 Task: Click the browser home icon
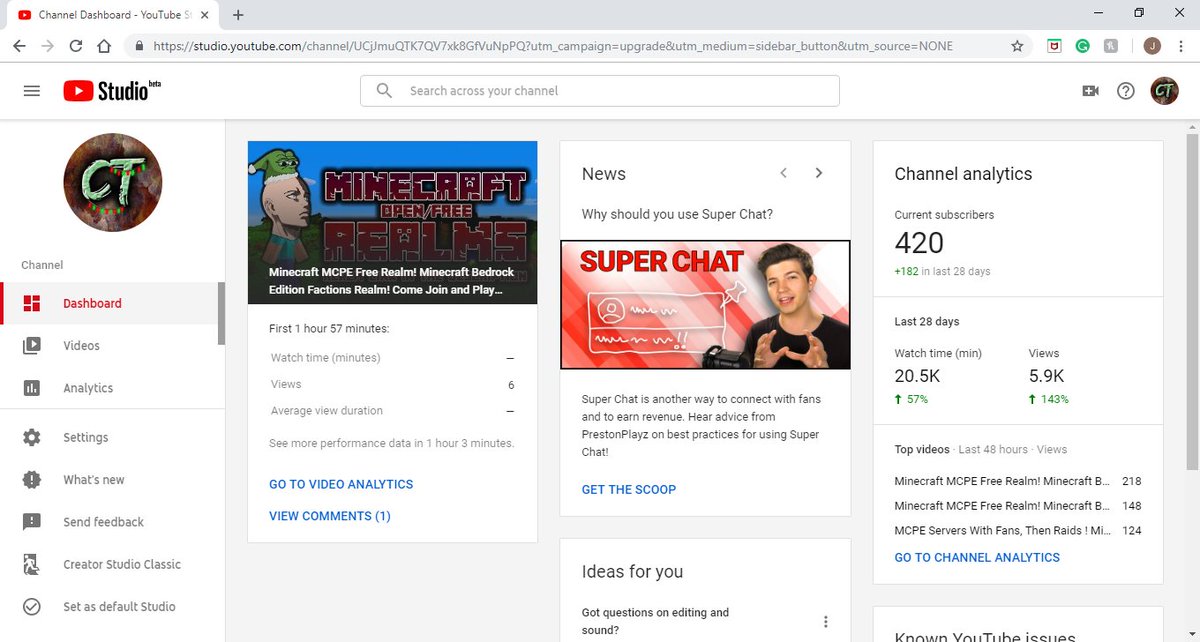104,46
